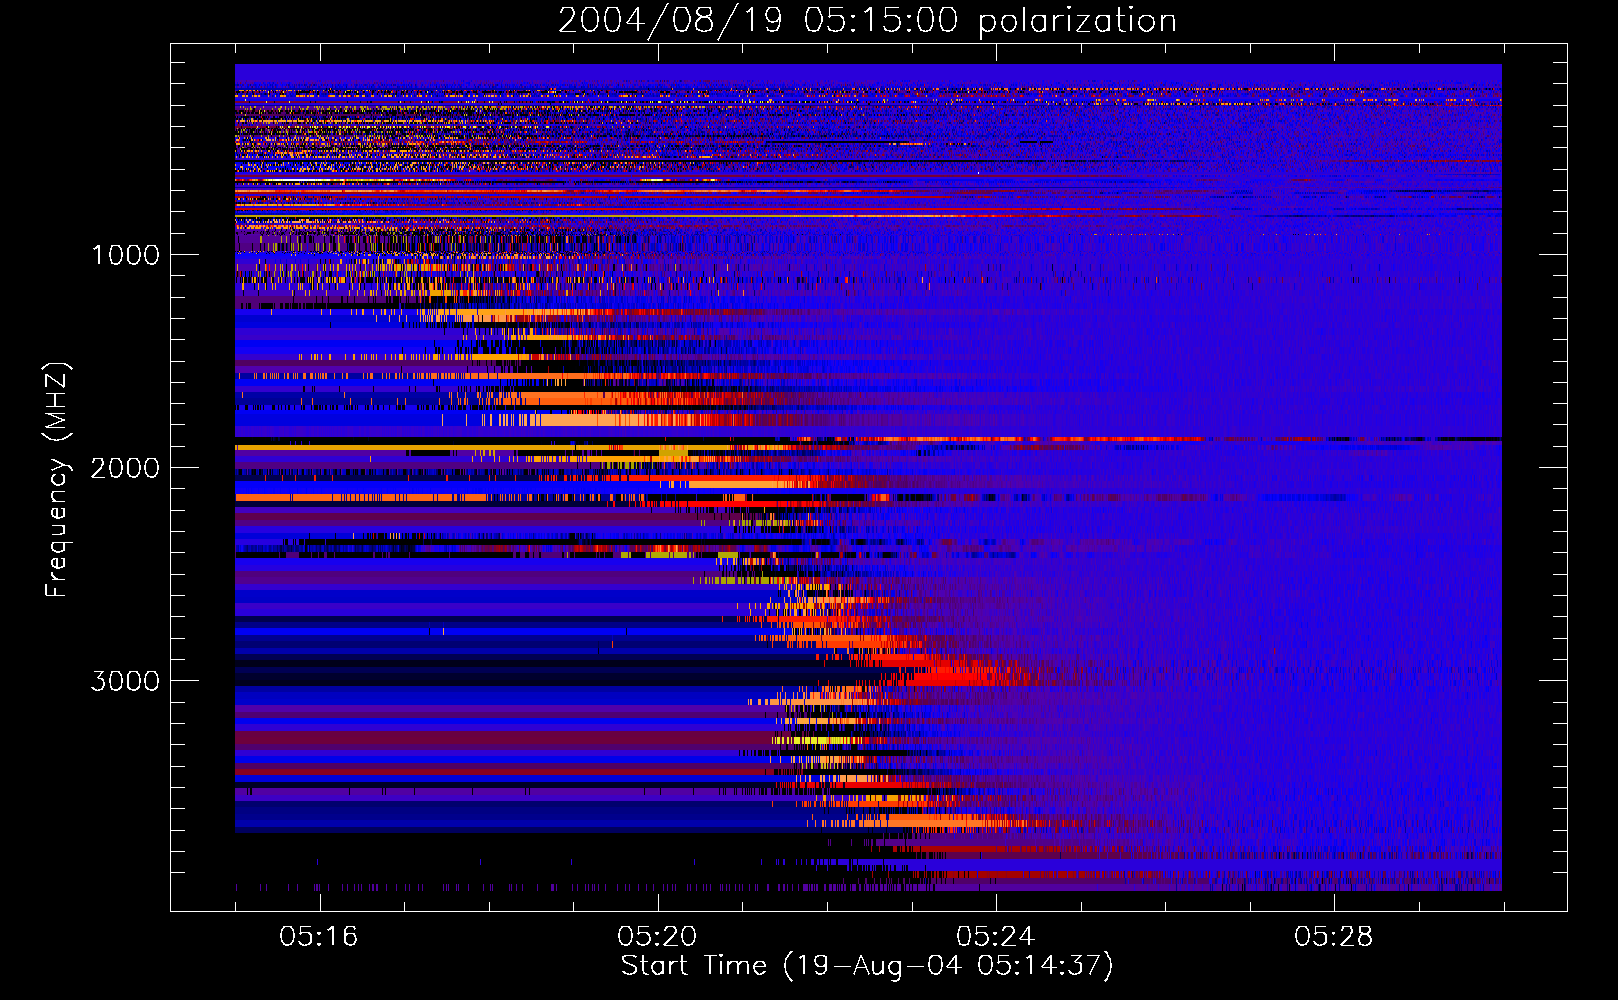Click the 1000 frequency tick label

click(125, 254)
